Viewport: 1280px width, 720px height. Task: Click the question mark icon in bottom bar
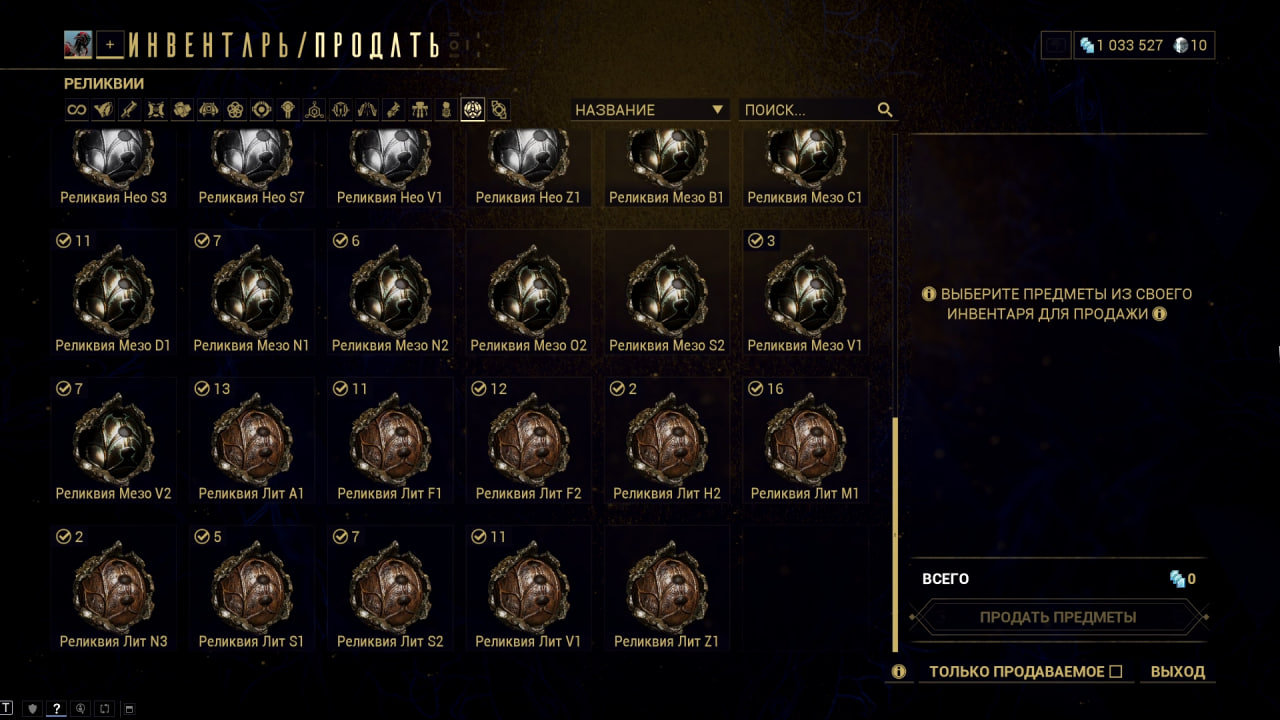pos(57,708)
